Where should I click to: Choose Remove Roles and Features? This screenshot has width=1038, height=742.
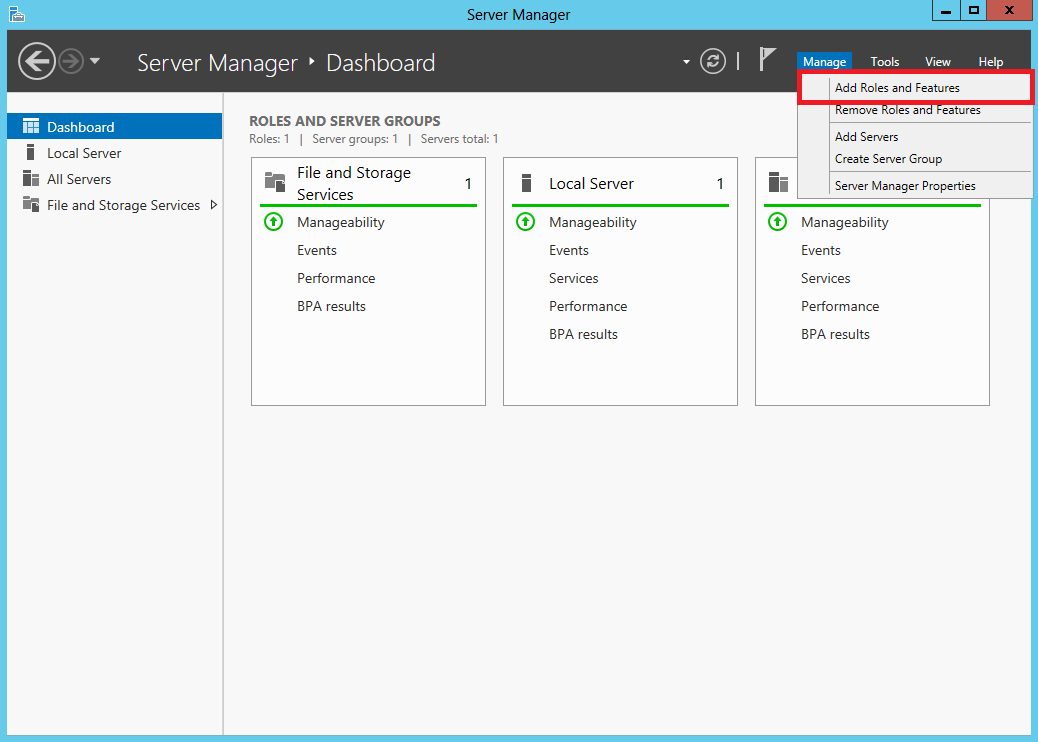click(907, 110)
